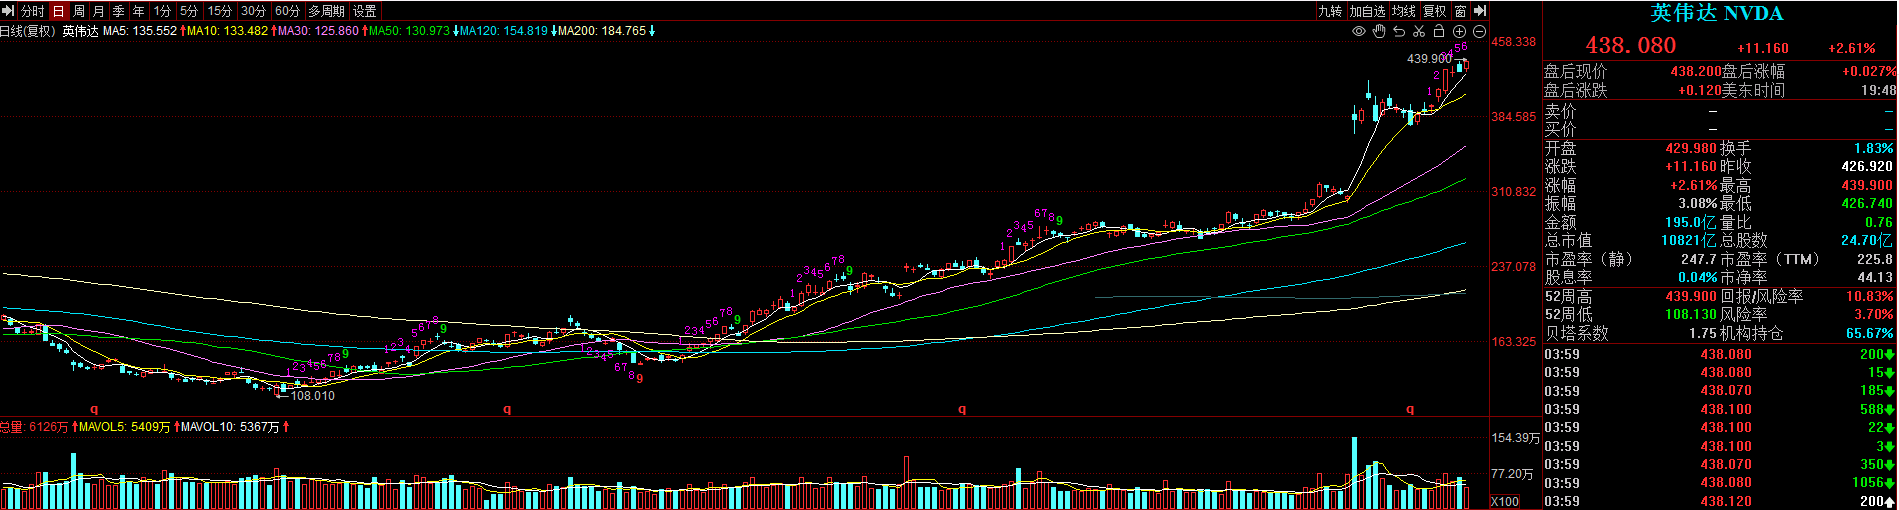This screenshot has height=510, width=1899.
Task: Click the 108.010 low price marker on chart
Action: (x=312, y=396)
